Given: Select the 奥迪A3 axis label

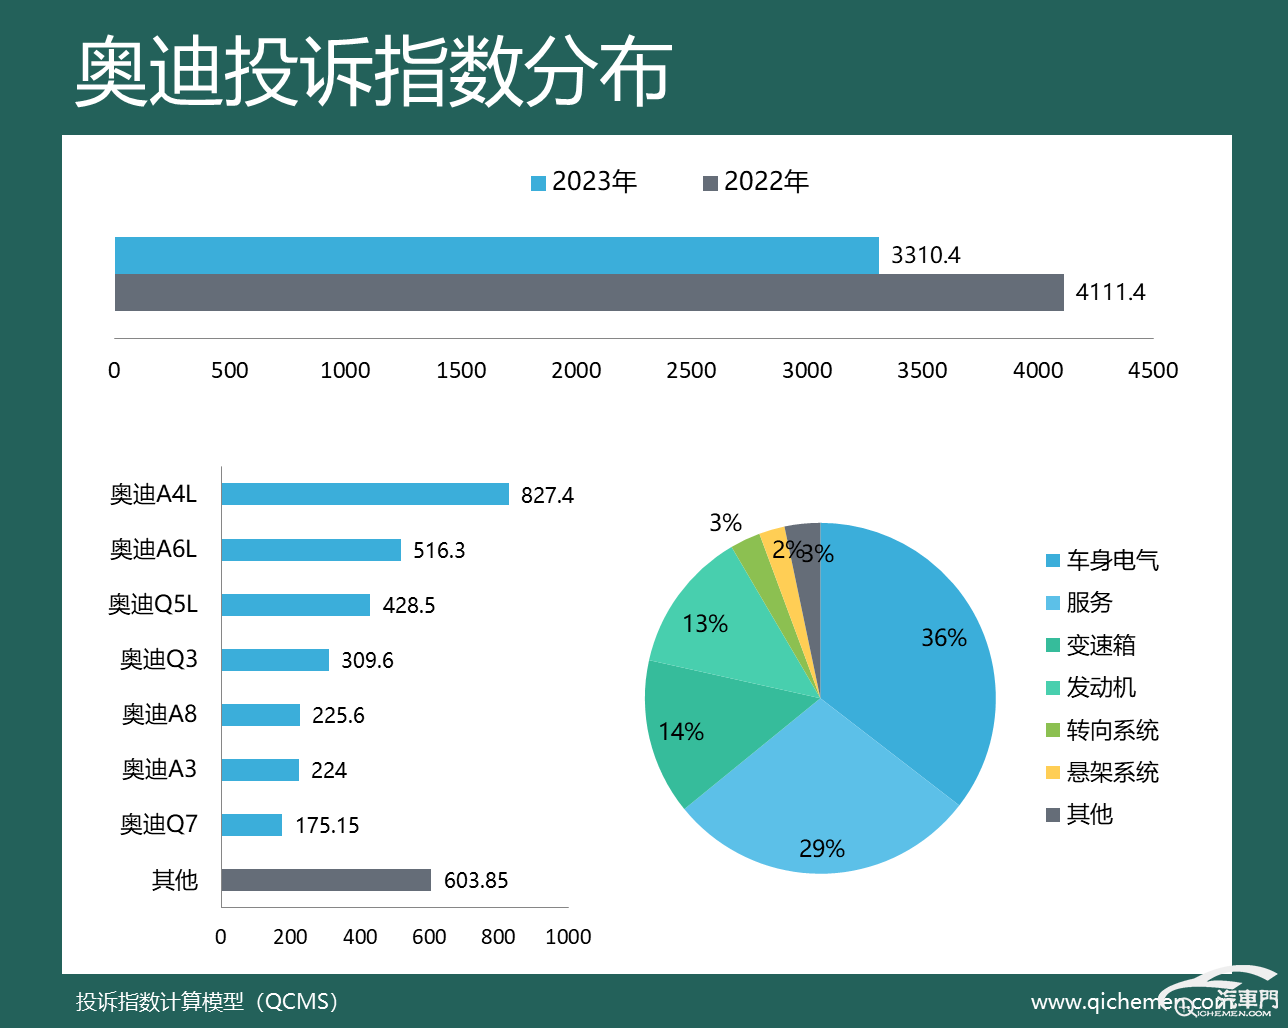Looking at the screenshot, I should point(160,769).
